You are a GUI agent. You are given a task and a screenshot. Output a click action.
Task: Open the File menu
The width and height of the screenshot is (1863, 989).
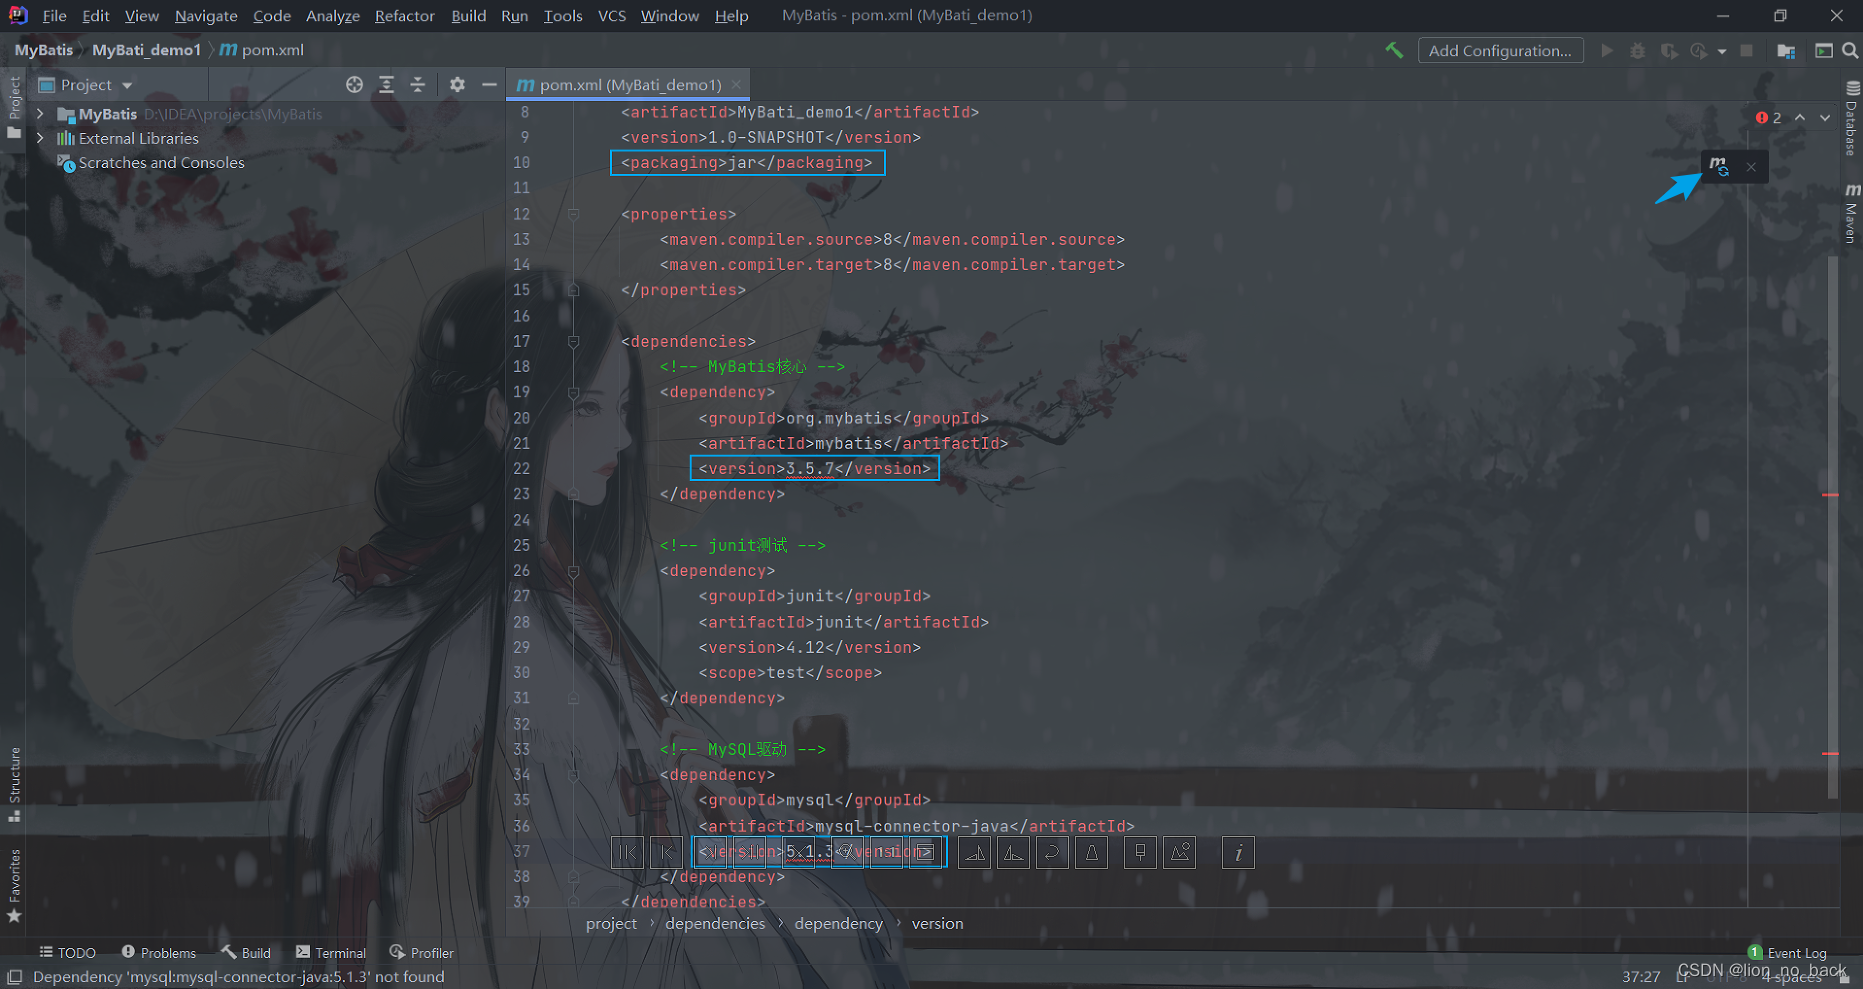pos(55,16)
